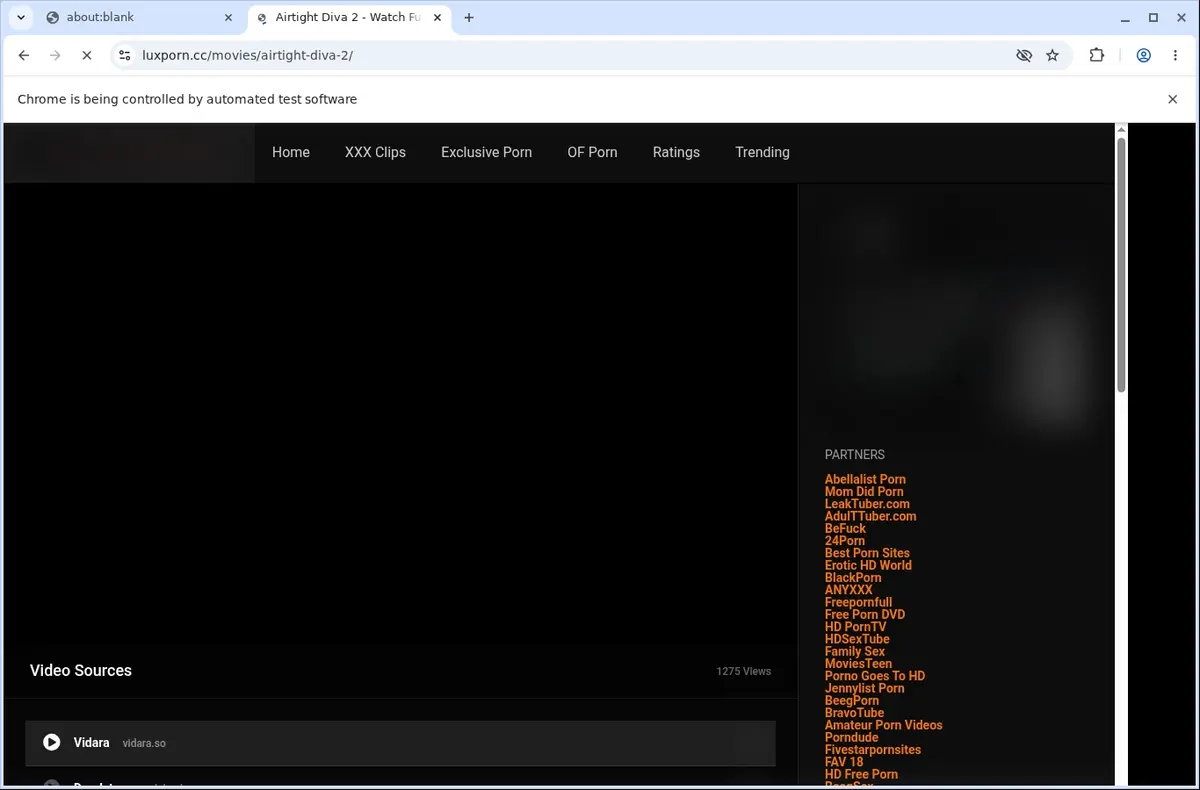Viewport: 1200px width, 790px height.
Task: Open the OF Porn menu item
Action: (592, 152)
